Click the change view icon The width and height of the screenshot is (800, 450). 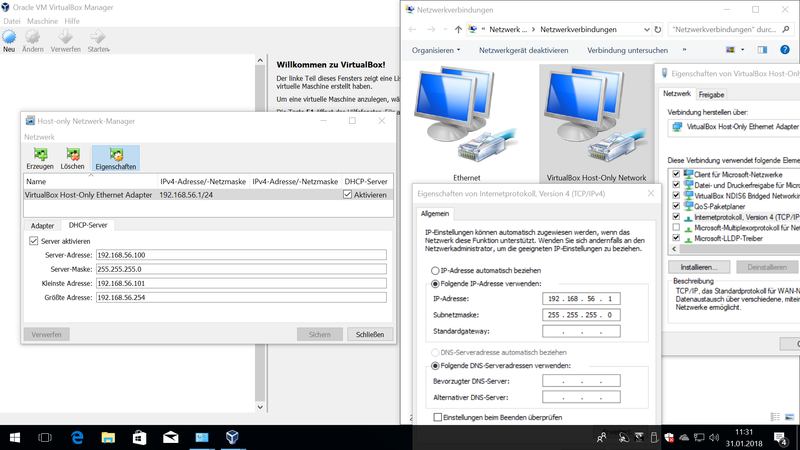[731, 49]
